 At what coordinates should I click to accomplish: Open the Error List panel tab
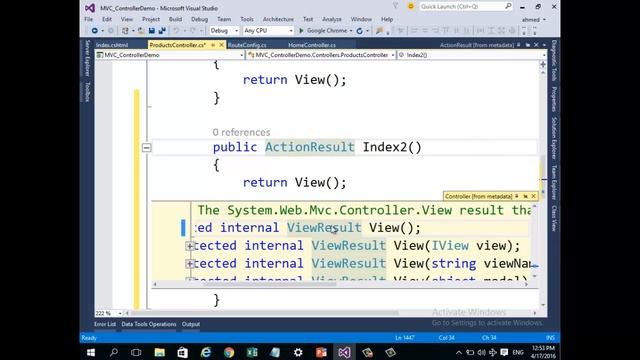(x=105, y=324)
